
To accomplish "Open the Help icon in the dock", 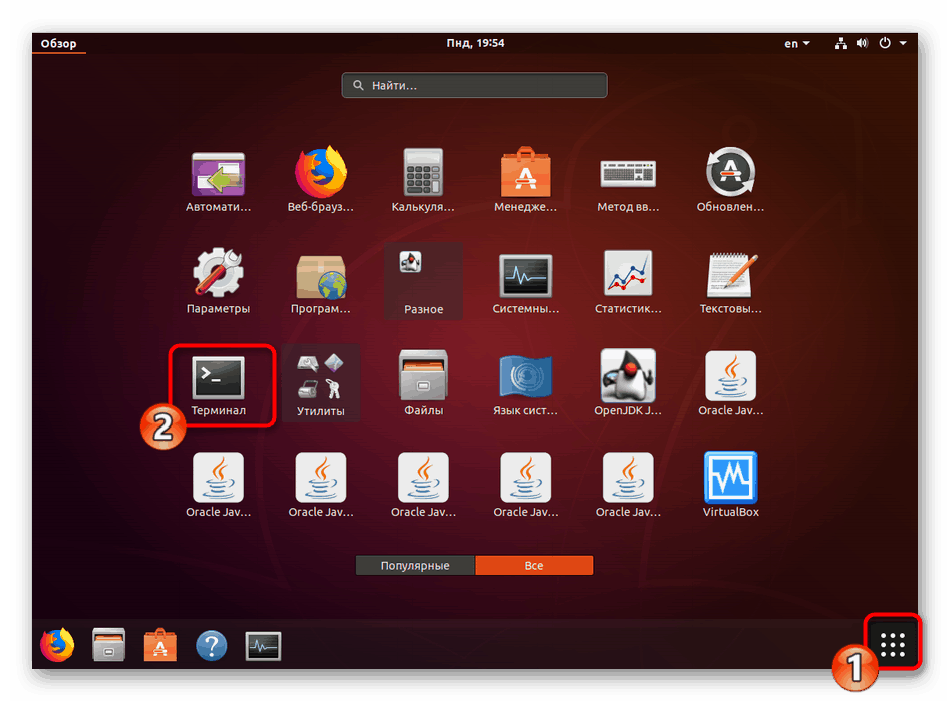I will click(211, 645).
